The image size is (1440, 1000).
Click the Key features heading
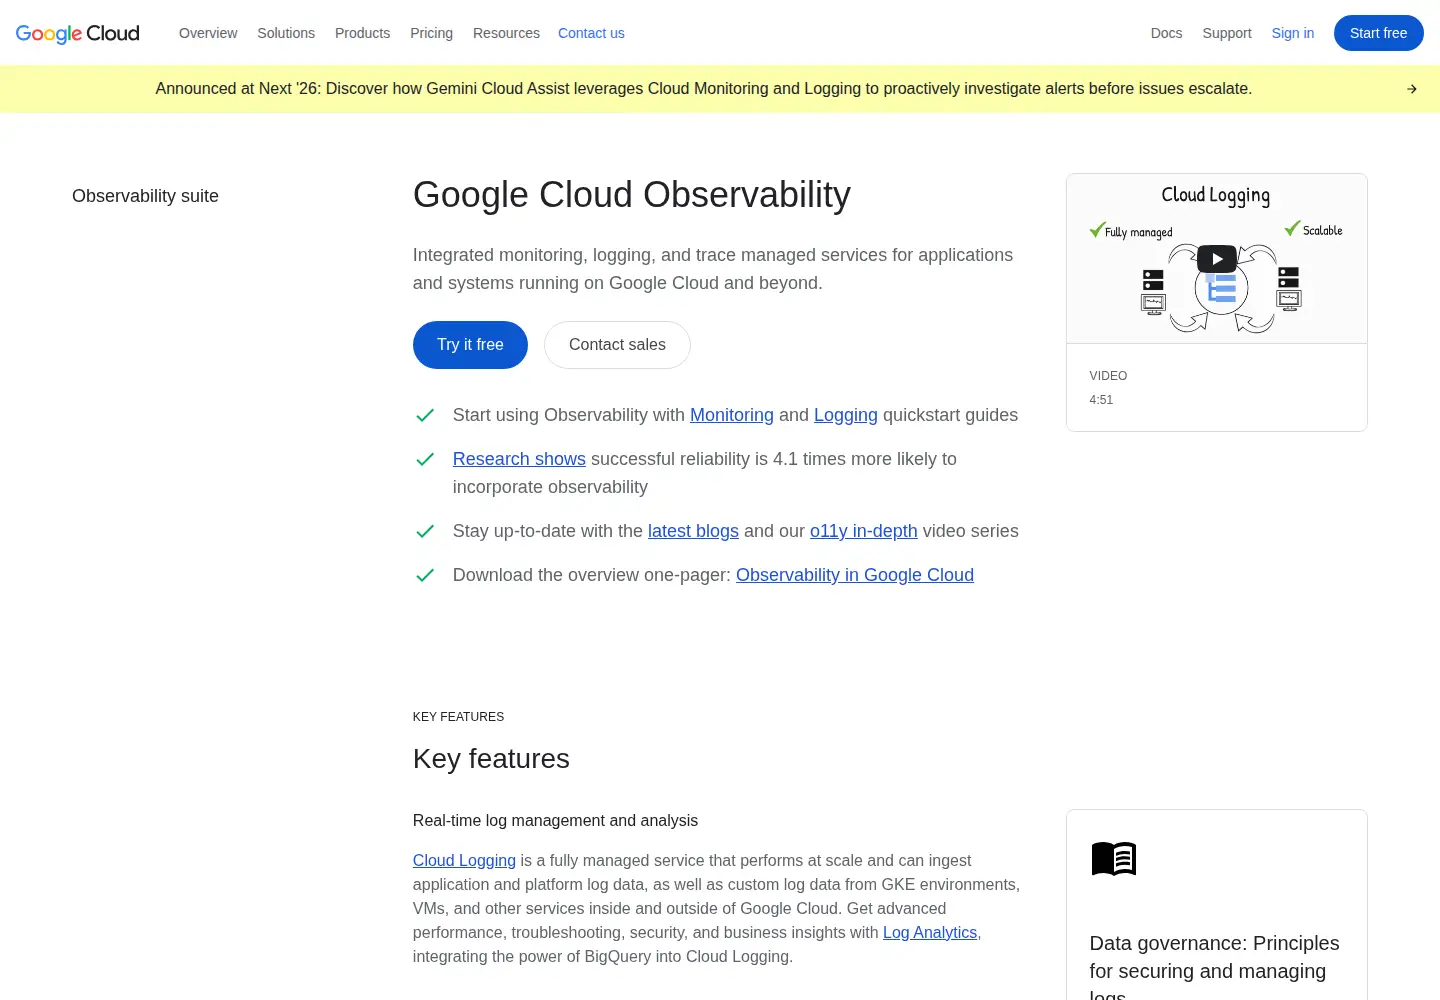(x=491, y=759)
